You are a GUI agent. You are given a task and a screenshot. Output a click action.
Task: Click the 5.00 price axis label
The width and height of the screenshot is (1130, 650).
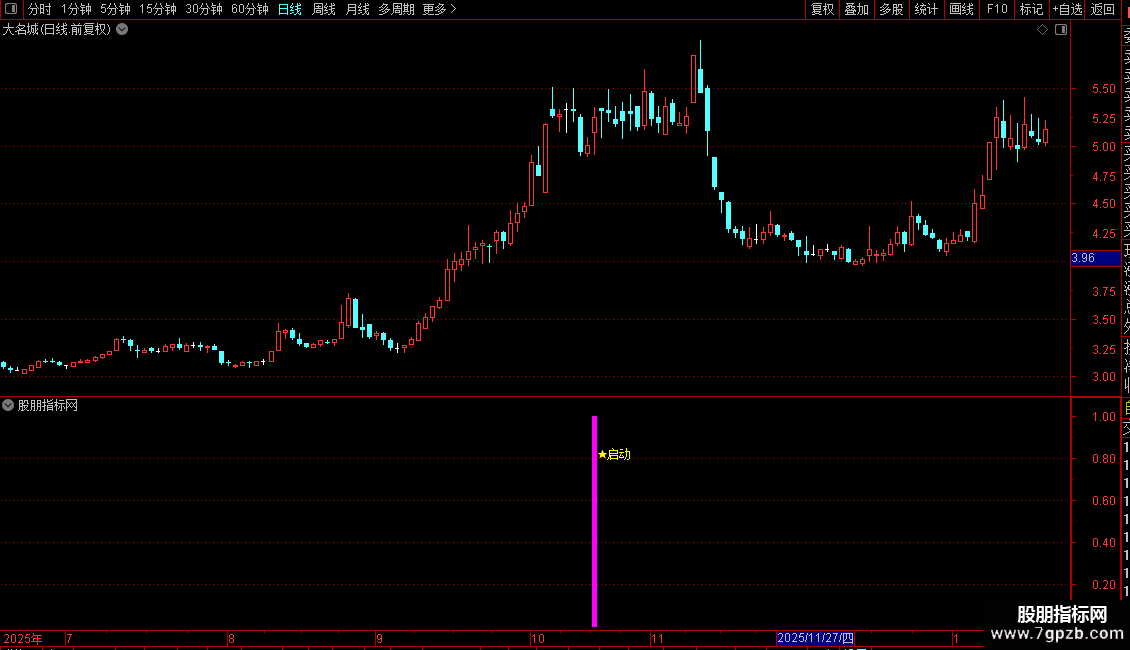pyautogui.click(x=1104, y=146)
